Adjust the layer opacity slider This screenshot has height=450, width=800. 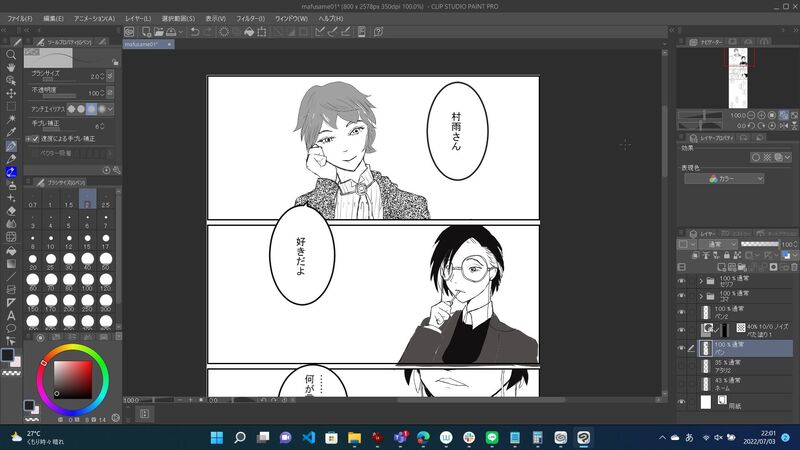[760, 244]
